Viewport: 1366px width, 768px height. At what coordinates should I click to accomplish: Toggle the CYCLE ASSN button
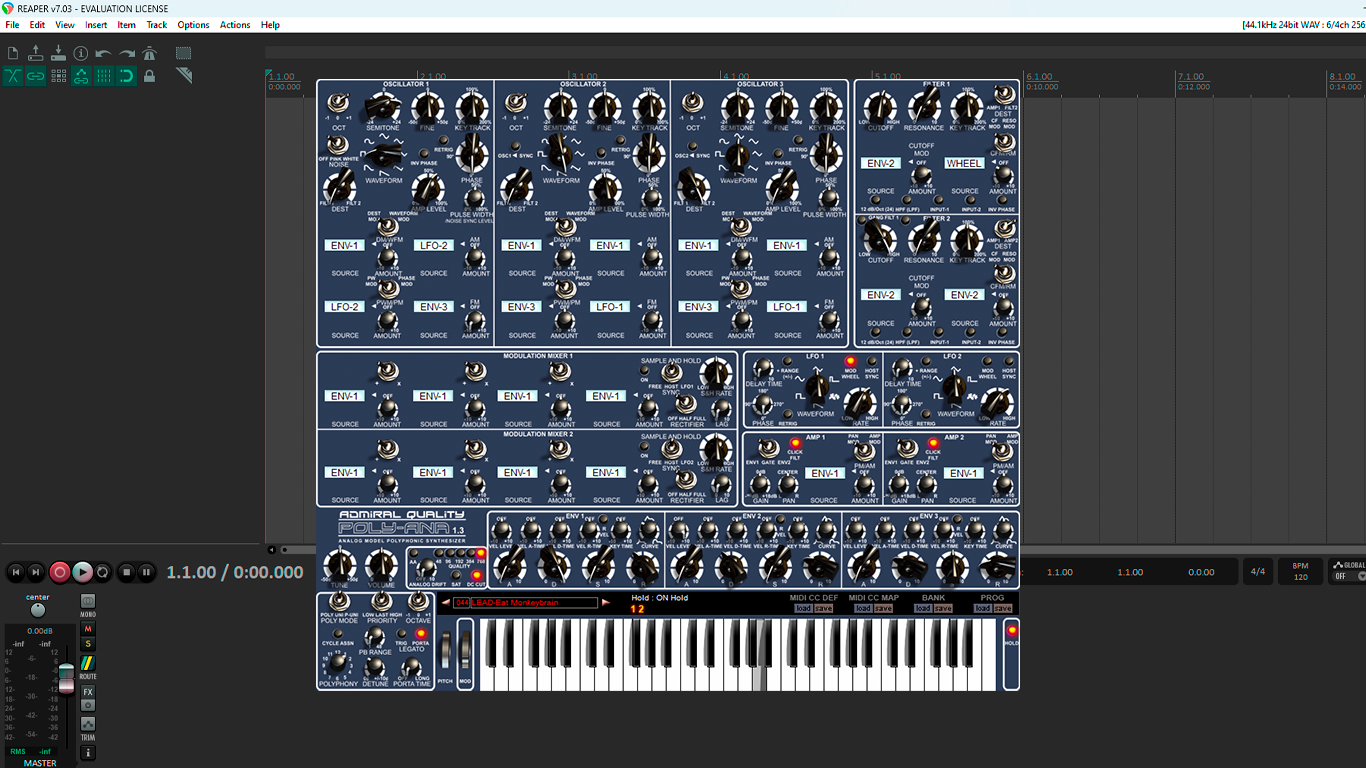pyautogui.click(x=338, y=633)
